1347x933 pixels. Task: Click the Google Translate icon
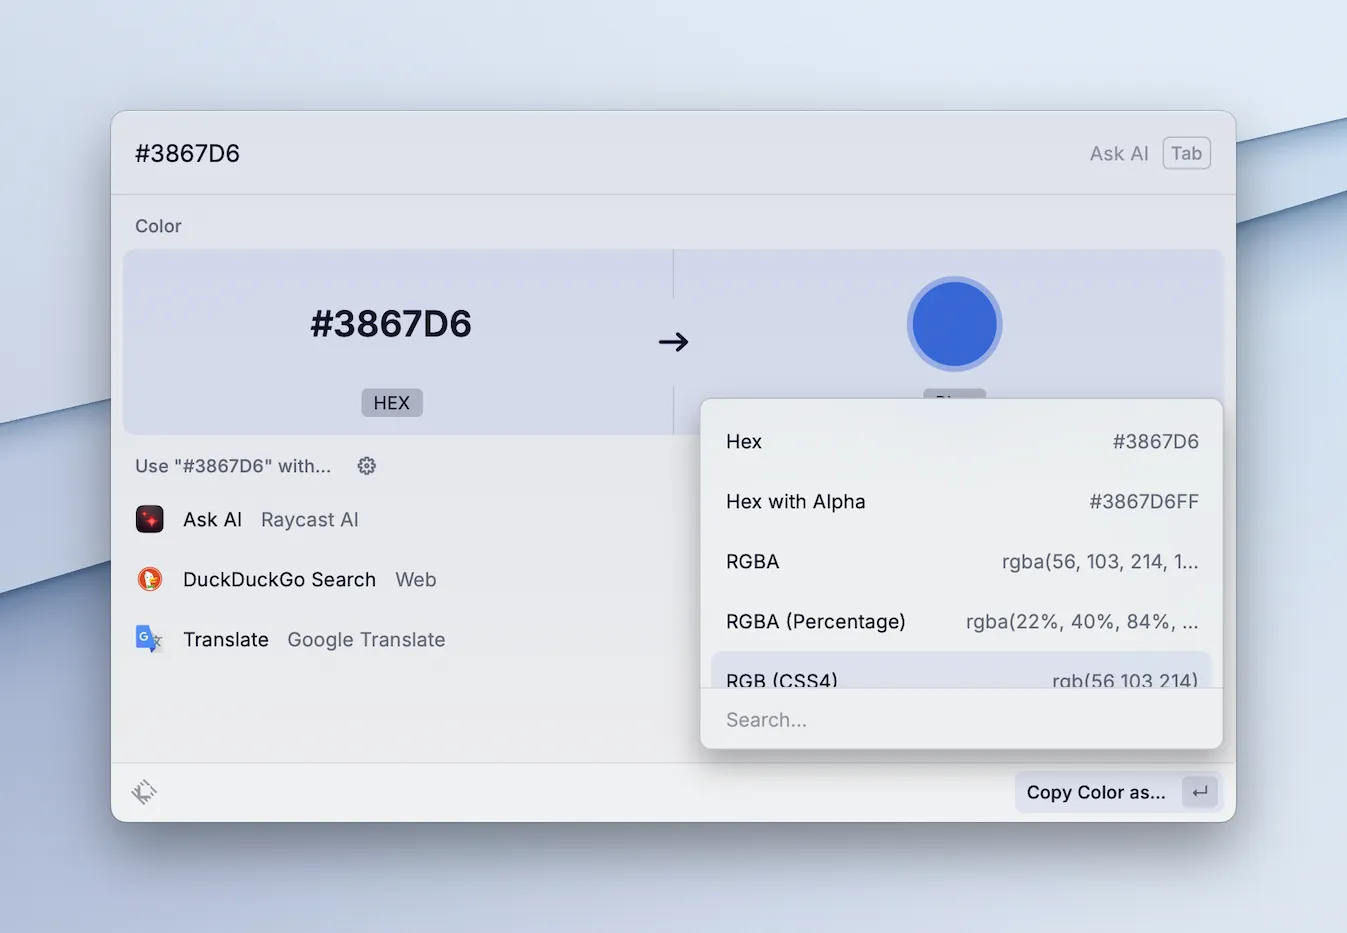click(x=150, y=639)
